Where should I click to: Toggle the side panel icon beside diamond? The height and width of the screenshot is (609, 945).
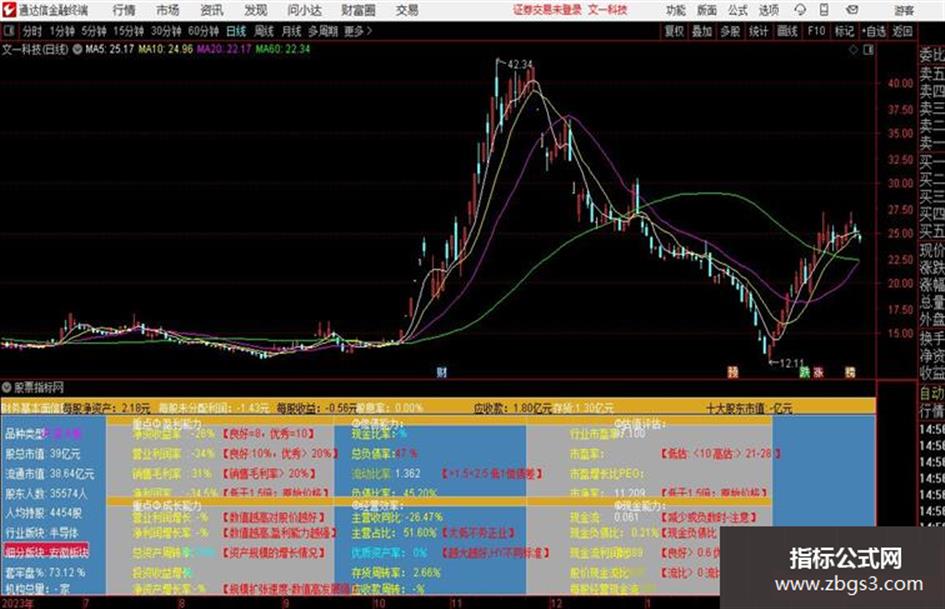868,50
